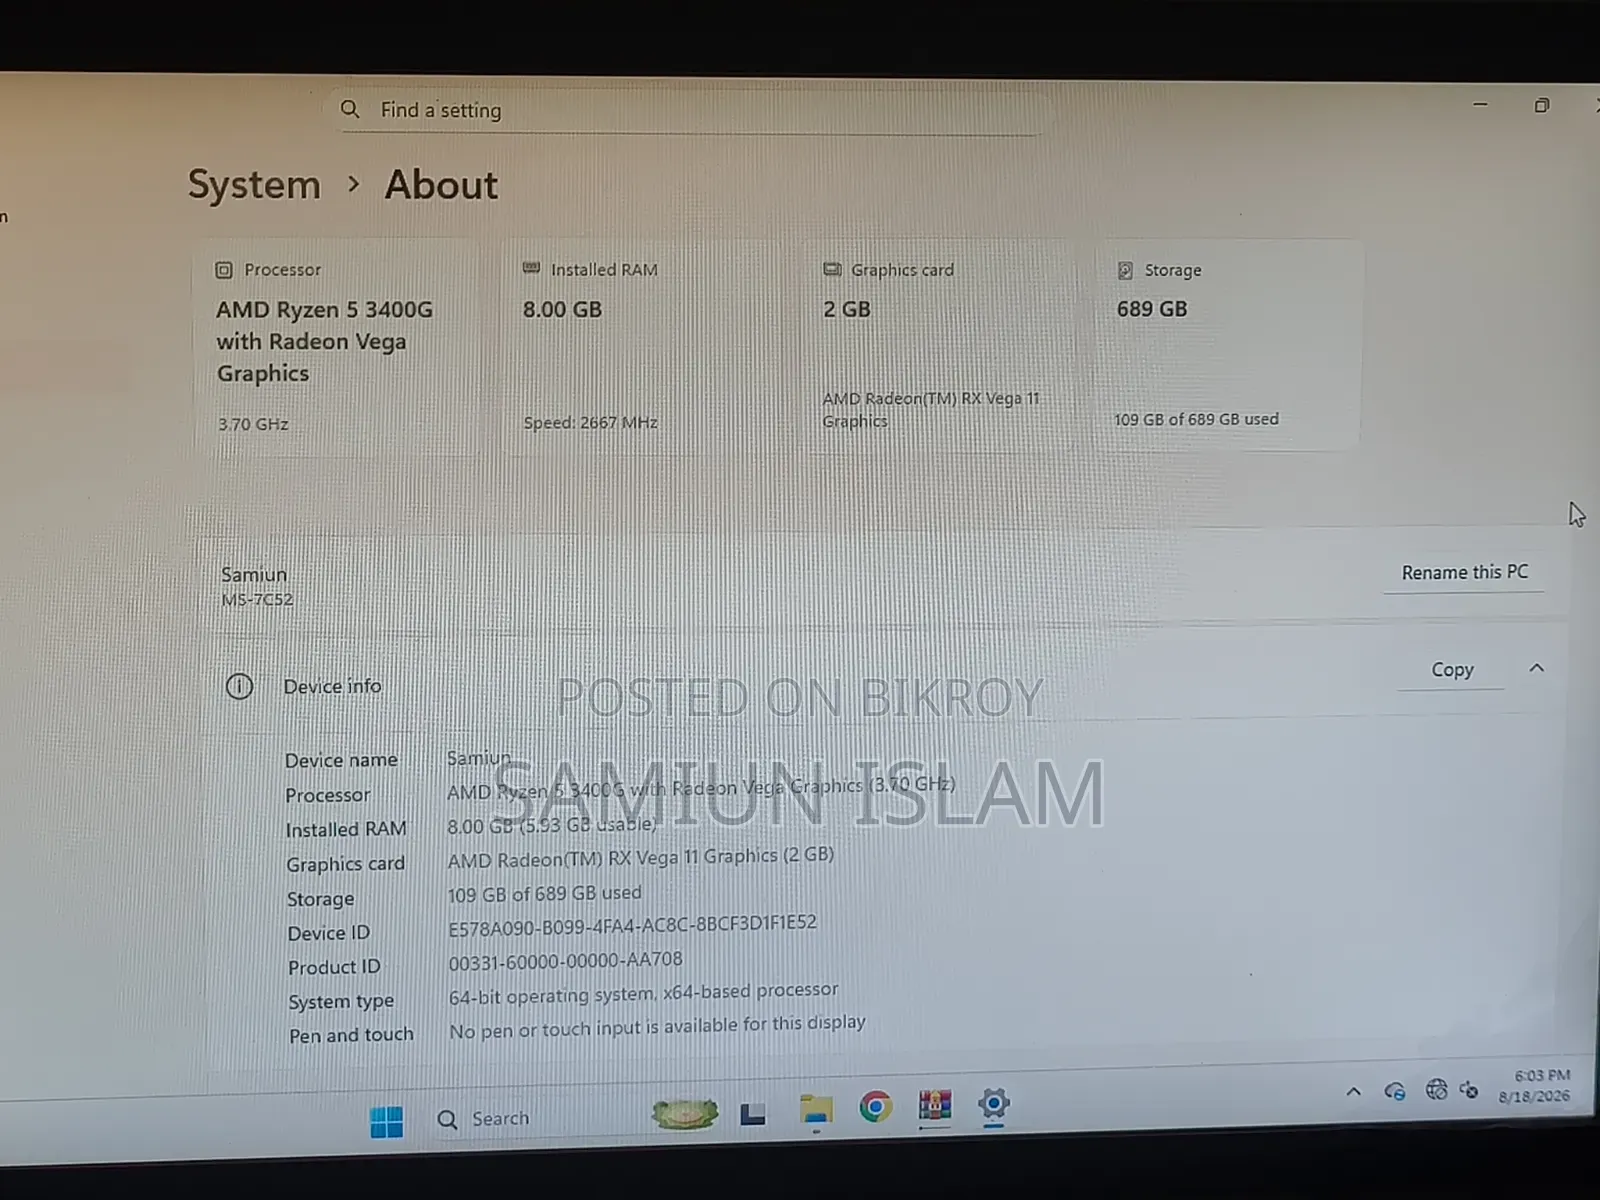Open the Windows Start menu
1600x1200 pixels.
(x=386, y=1122)
